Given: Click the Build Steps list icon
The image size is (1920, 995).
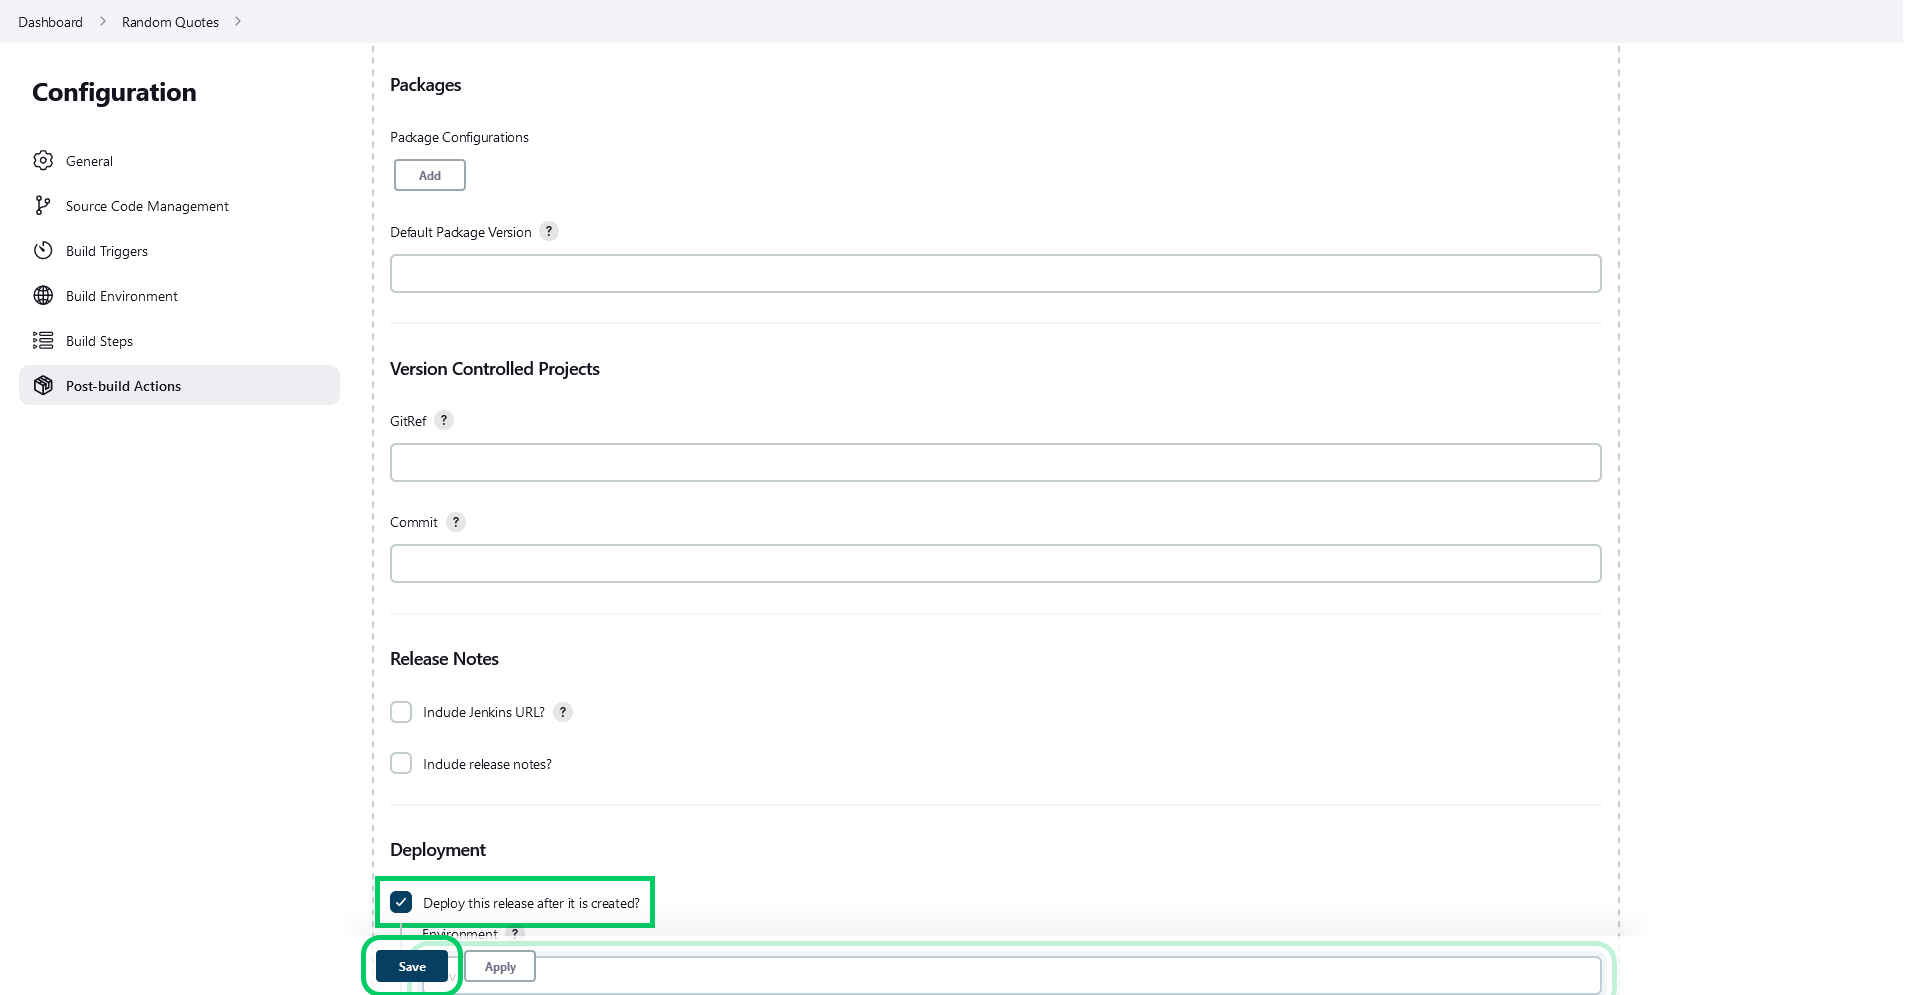Looking at the screenshot, I should (x=43, y=340).
